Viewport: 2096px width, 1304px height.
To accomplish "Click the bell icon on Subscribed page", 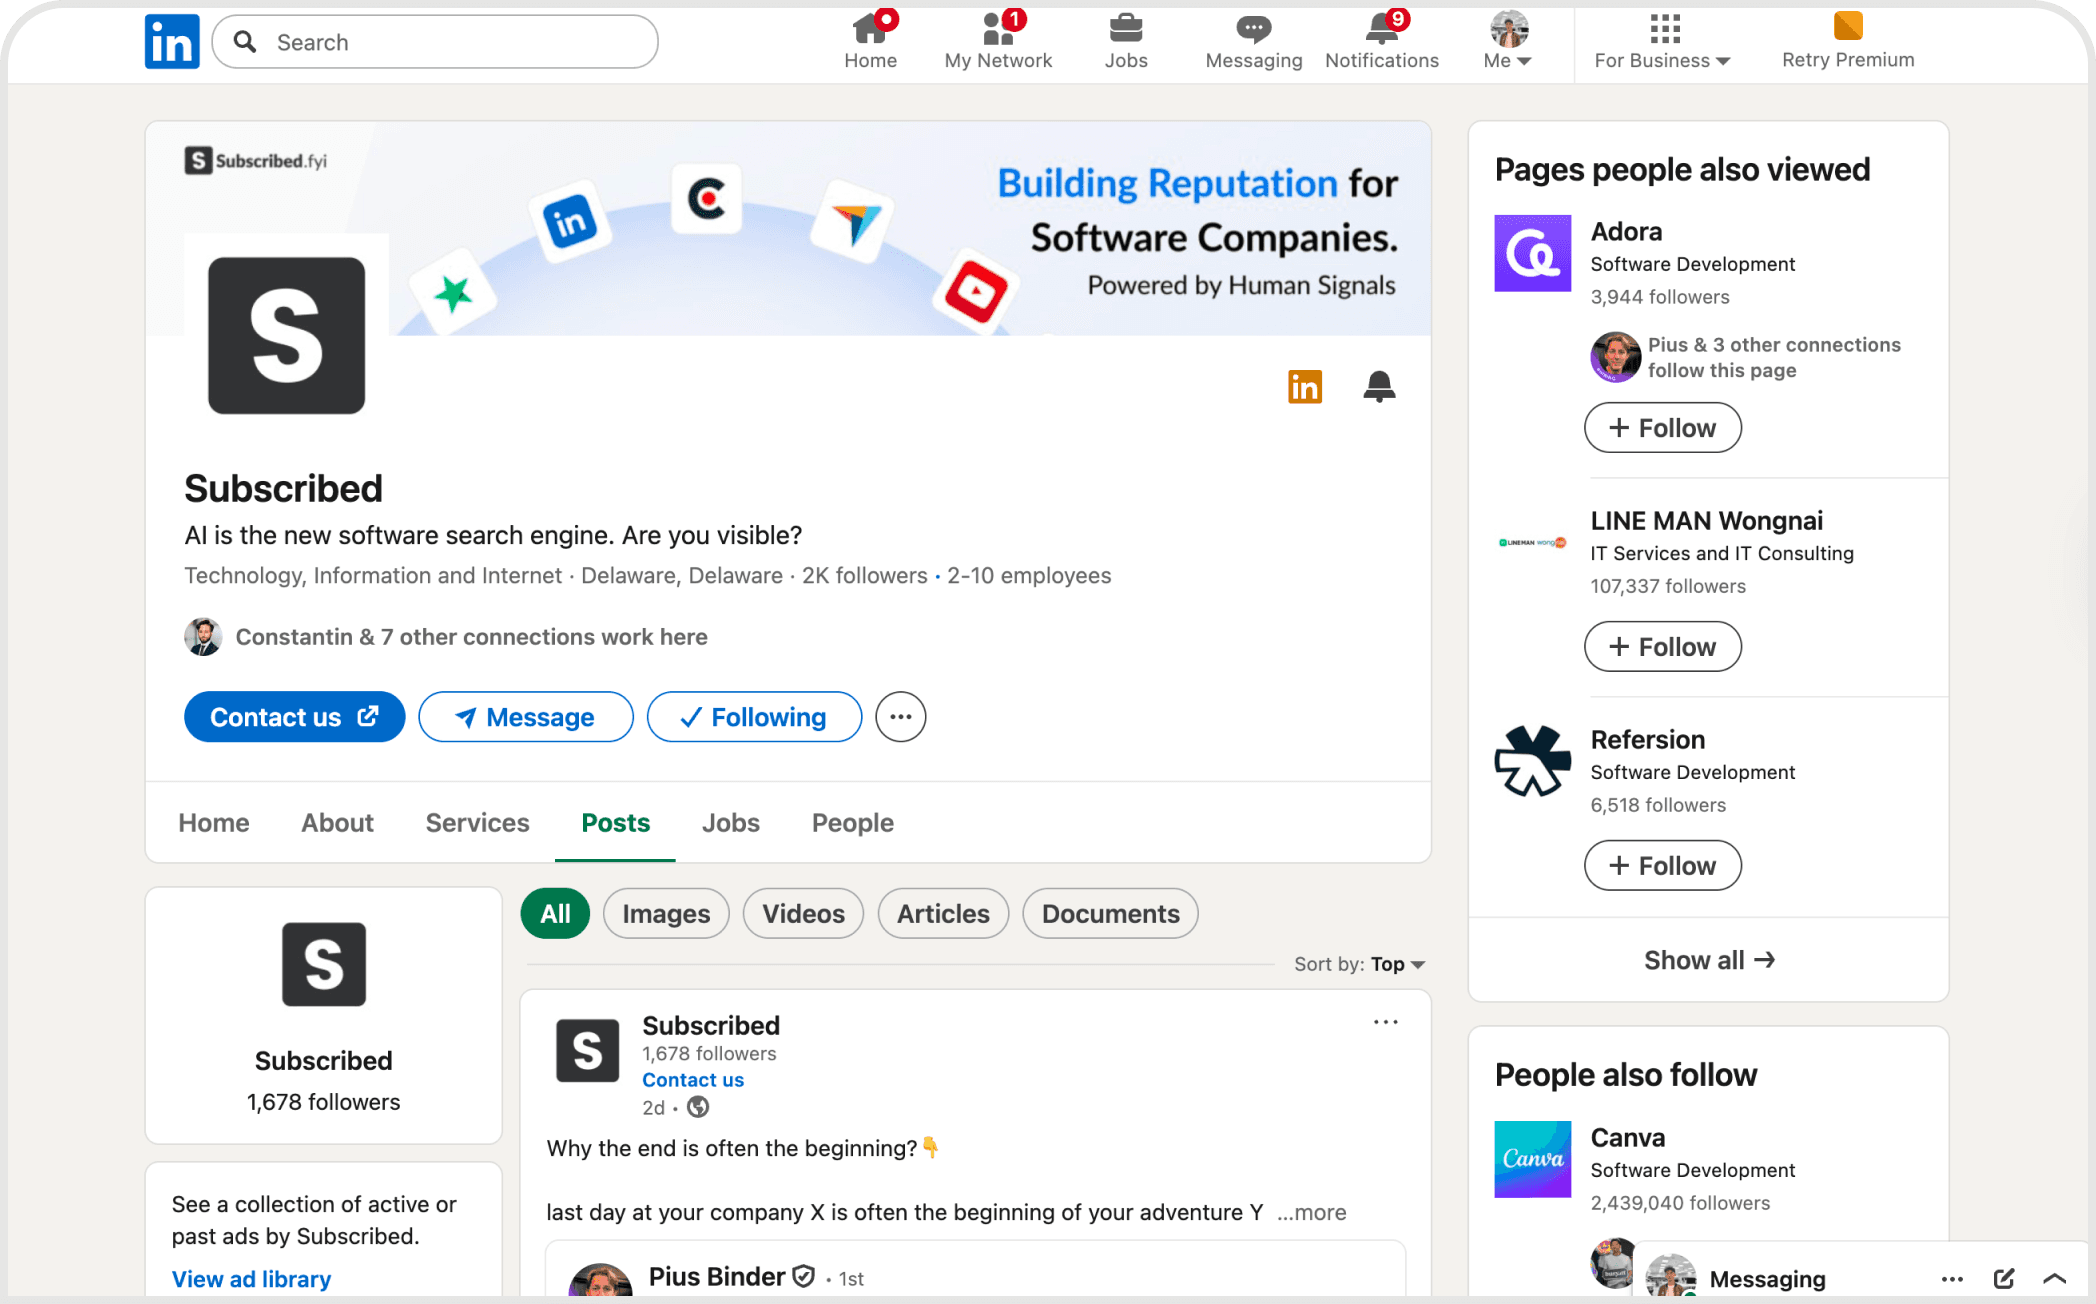I will pos(1379,386).
